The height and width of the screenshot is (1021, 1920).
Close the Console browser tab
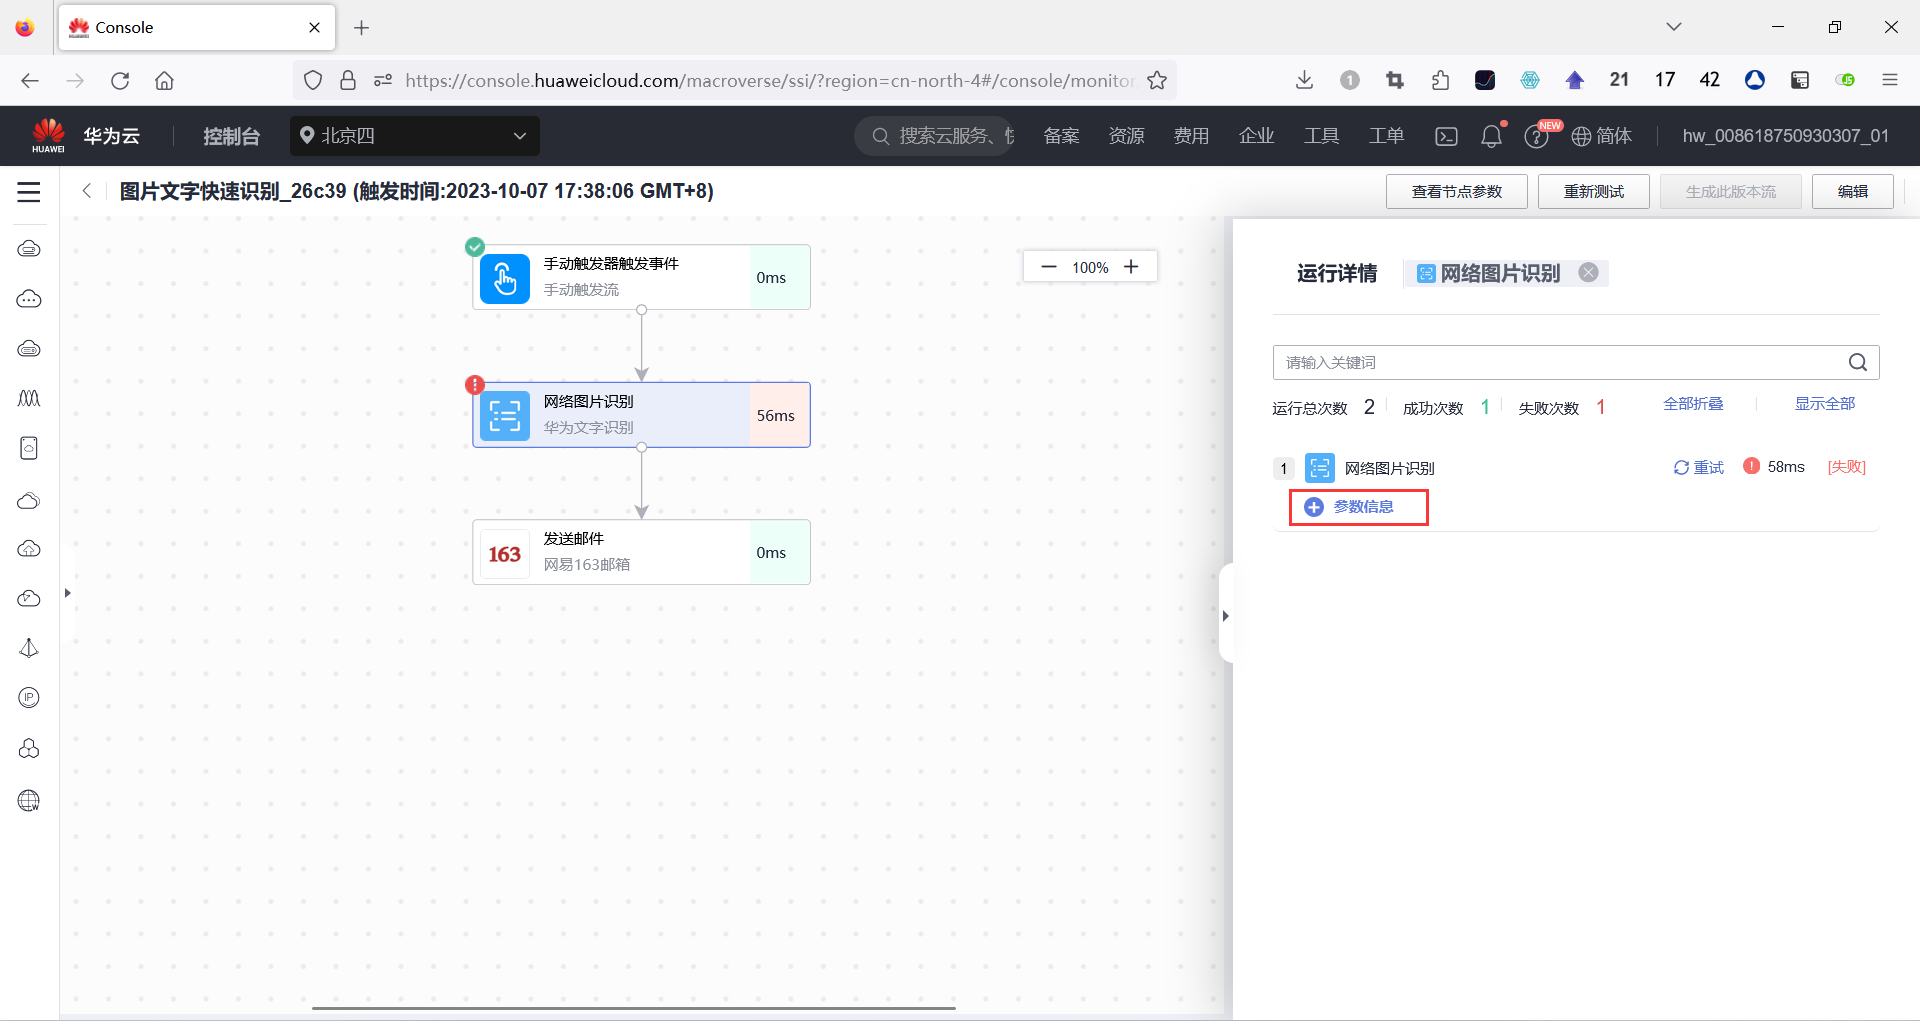pyautogui.click(x=314, y=27)
